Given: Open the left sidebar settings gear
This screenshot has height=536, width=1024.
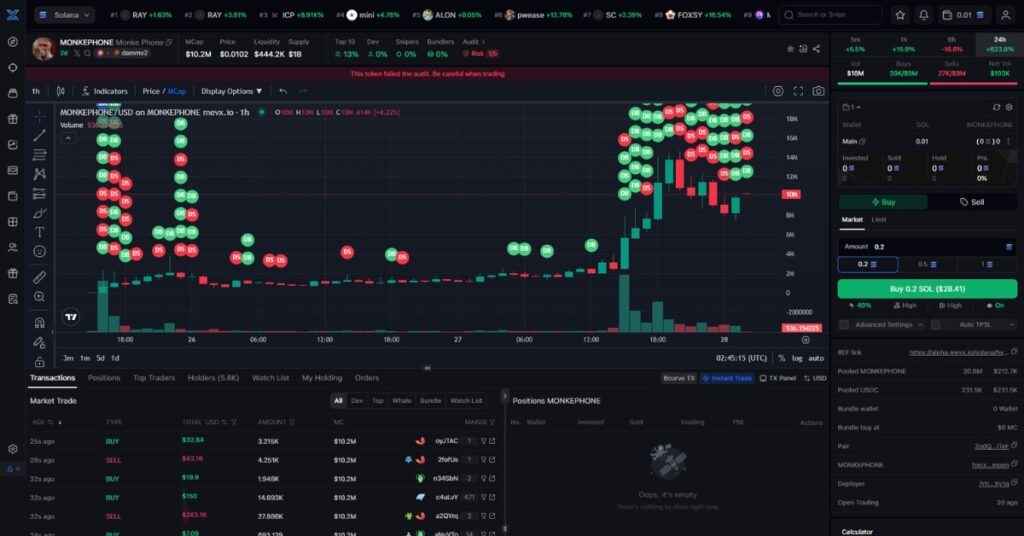Looking at the screenshot, I should [12, 449].
